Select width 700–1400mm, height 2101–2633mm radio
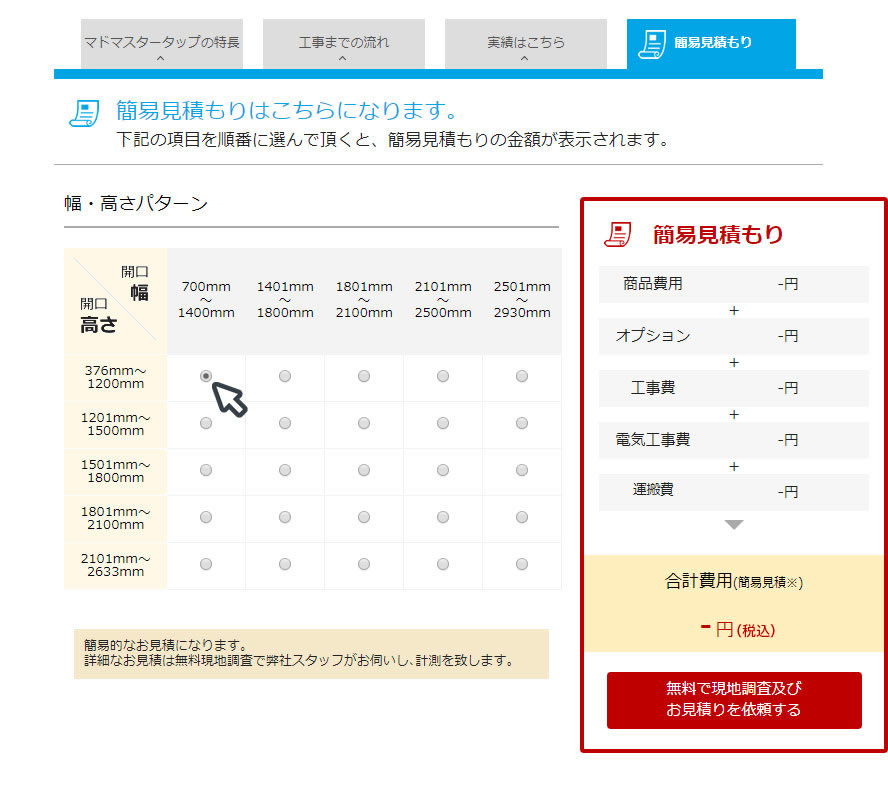The height and width of the screenshot is (788, 888). coord(206,564)
